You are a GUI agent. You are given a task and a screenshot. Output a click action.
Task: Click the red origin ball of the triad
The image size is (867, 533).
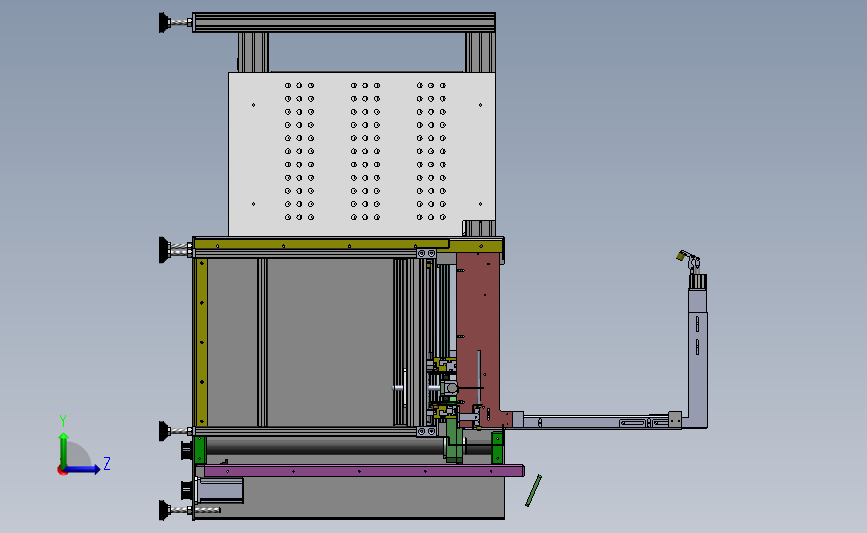(x=62, y=471)
